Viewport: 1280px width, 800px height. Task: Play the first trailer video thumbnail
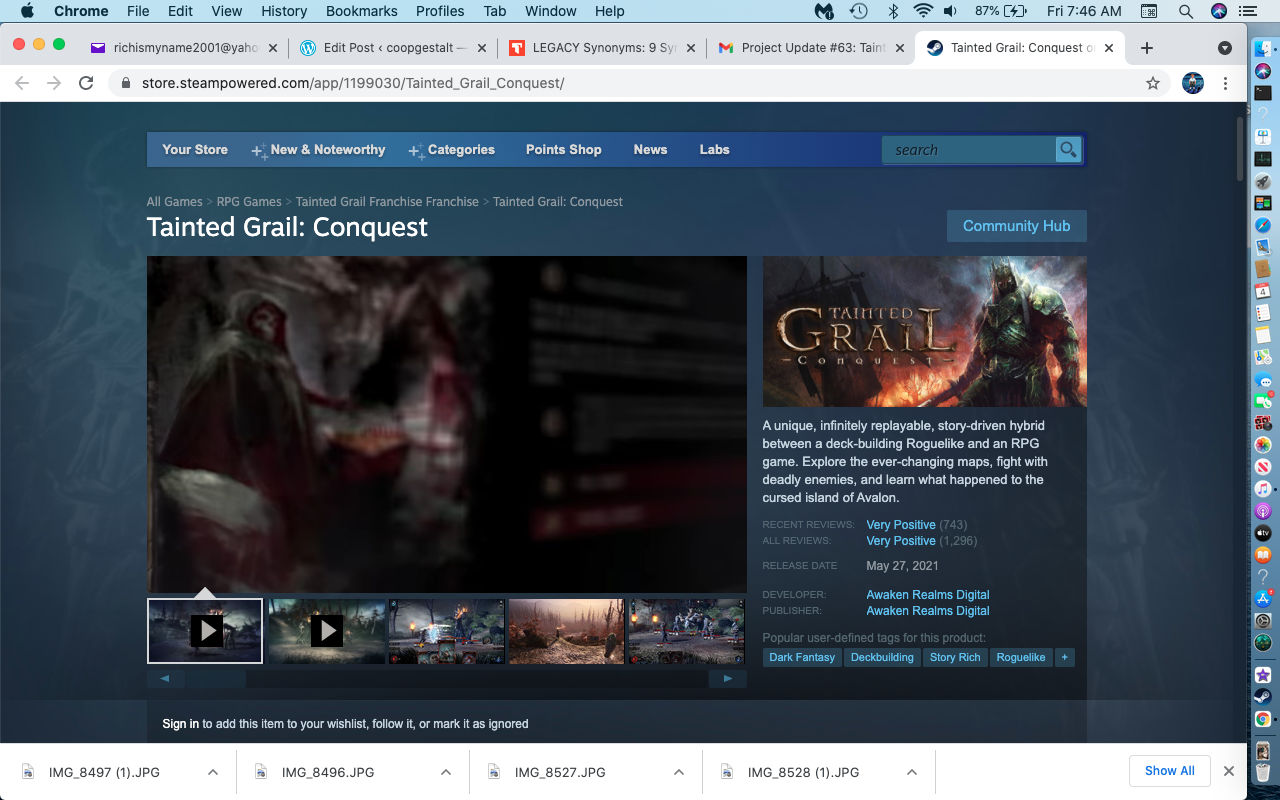tap(205, 631)
